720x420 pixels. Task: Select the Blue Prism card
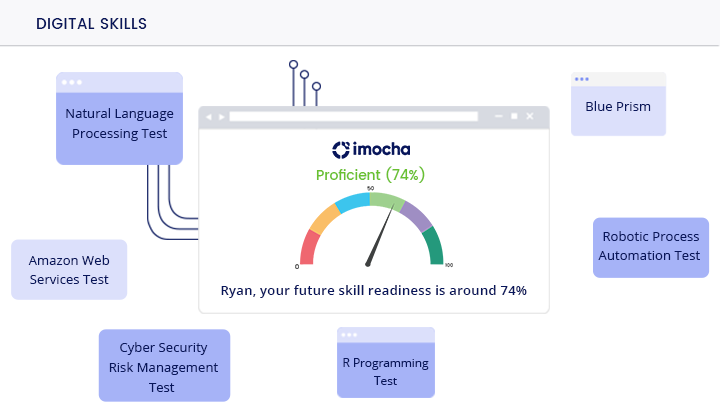click(618, 104)
